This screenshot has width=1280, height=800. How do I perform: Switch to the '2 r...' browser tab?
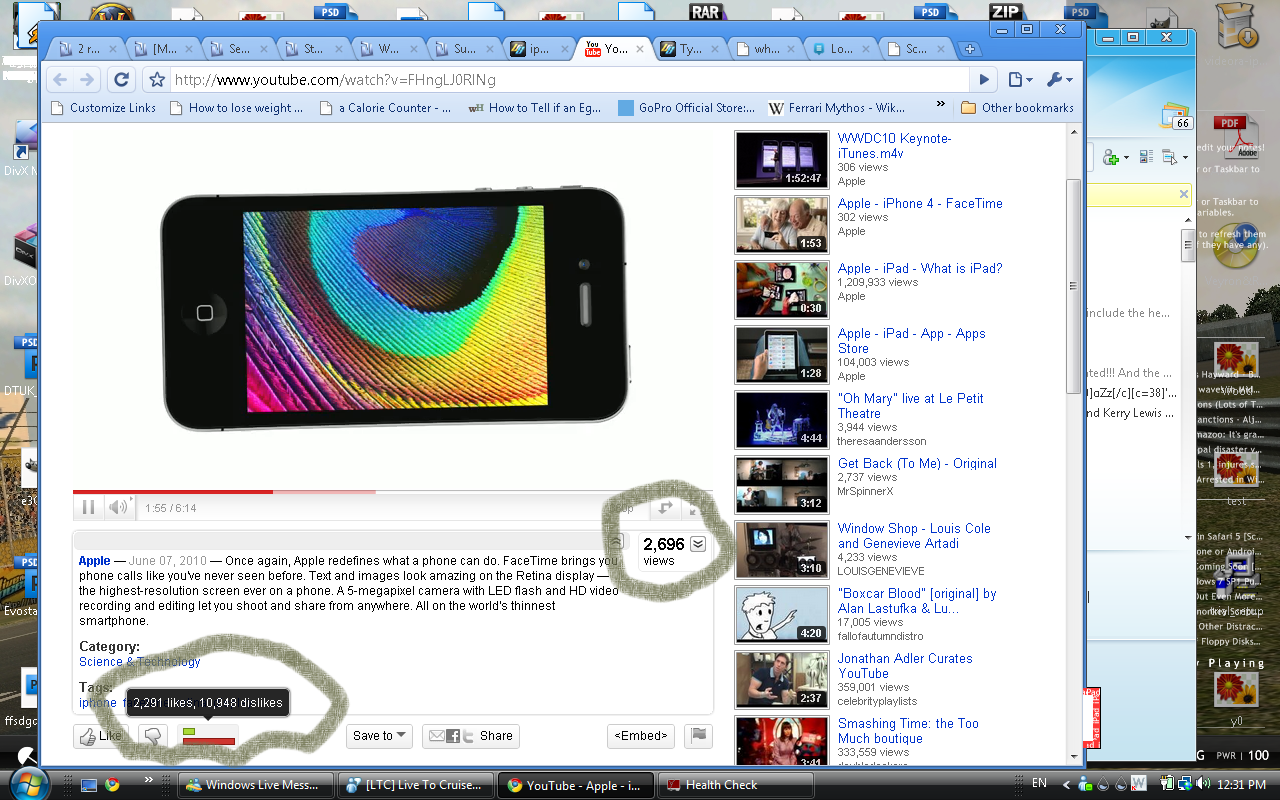pyautogui.click(x=89, y=48)
